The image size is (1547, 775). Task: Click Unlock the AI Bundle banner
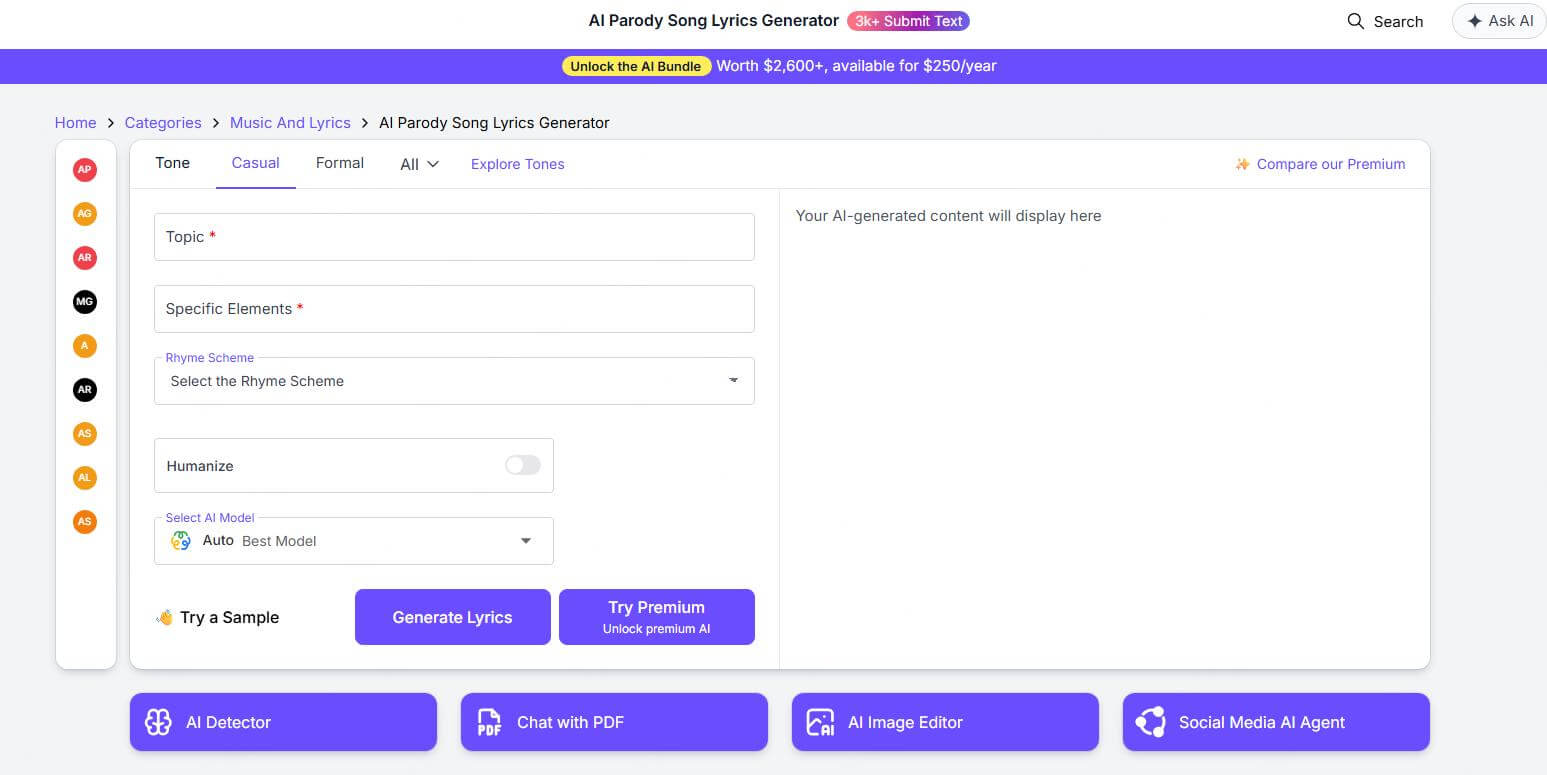pyautogui.click(x=636, y=66)
